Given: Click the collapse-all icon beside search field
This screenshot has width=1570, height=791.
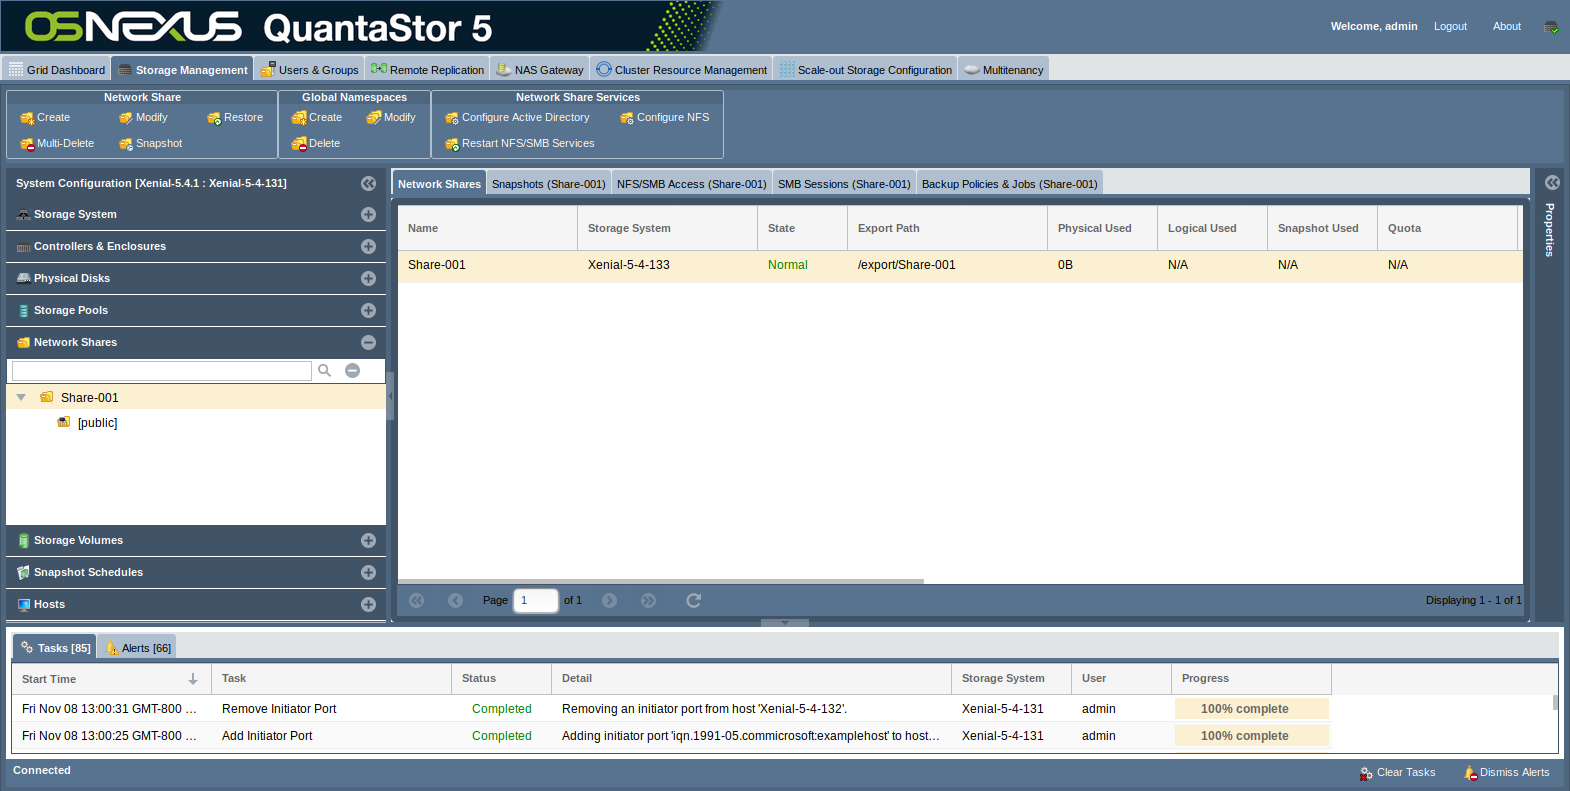Looking at the screenshot, I should (x=353, y=371).
